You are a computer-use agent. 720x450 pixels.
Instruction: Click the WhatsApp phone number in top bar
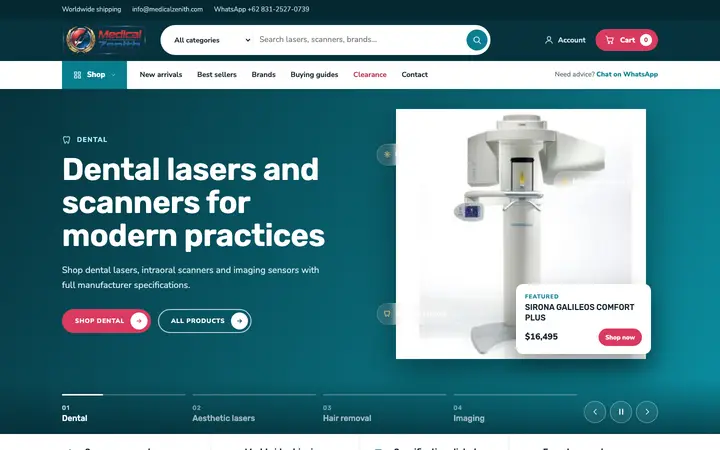[261, 9]
